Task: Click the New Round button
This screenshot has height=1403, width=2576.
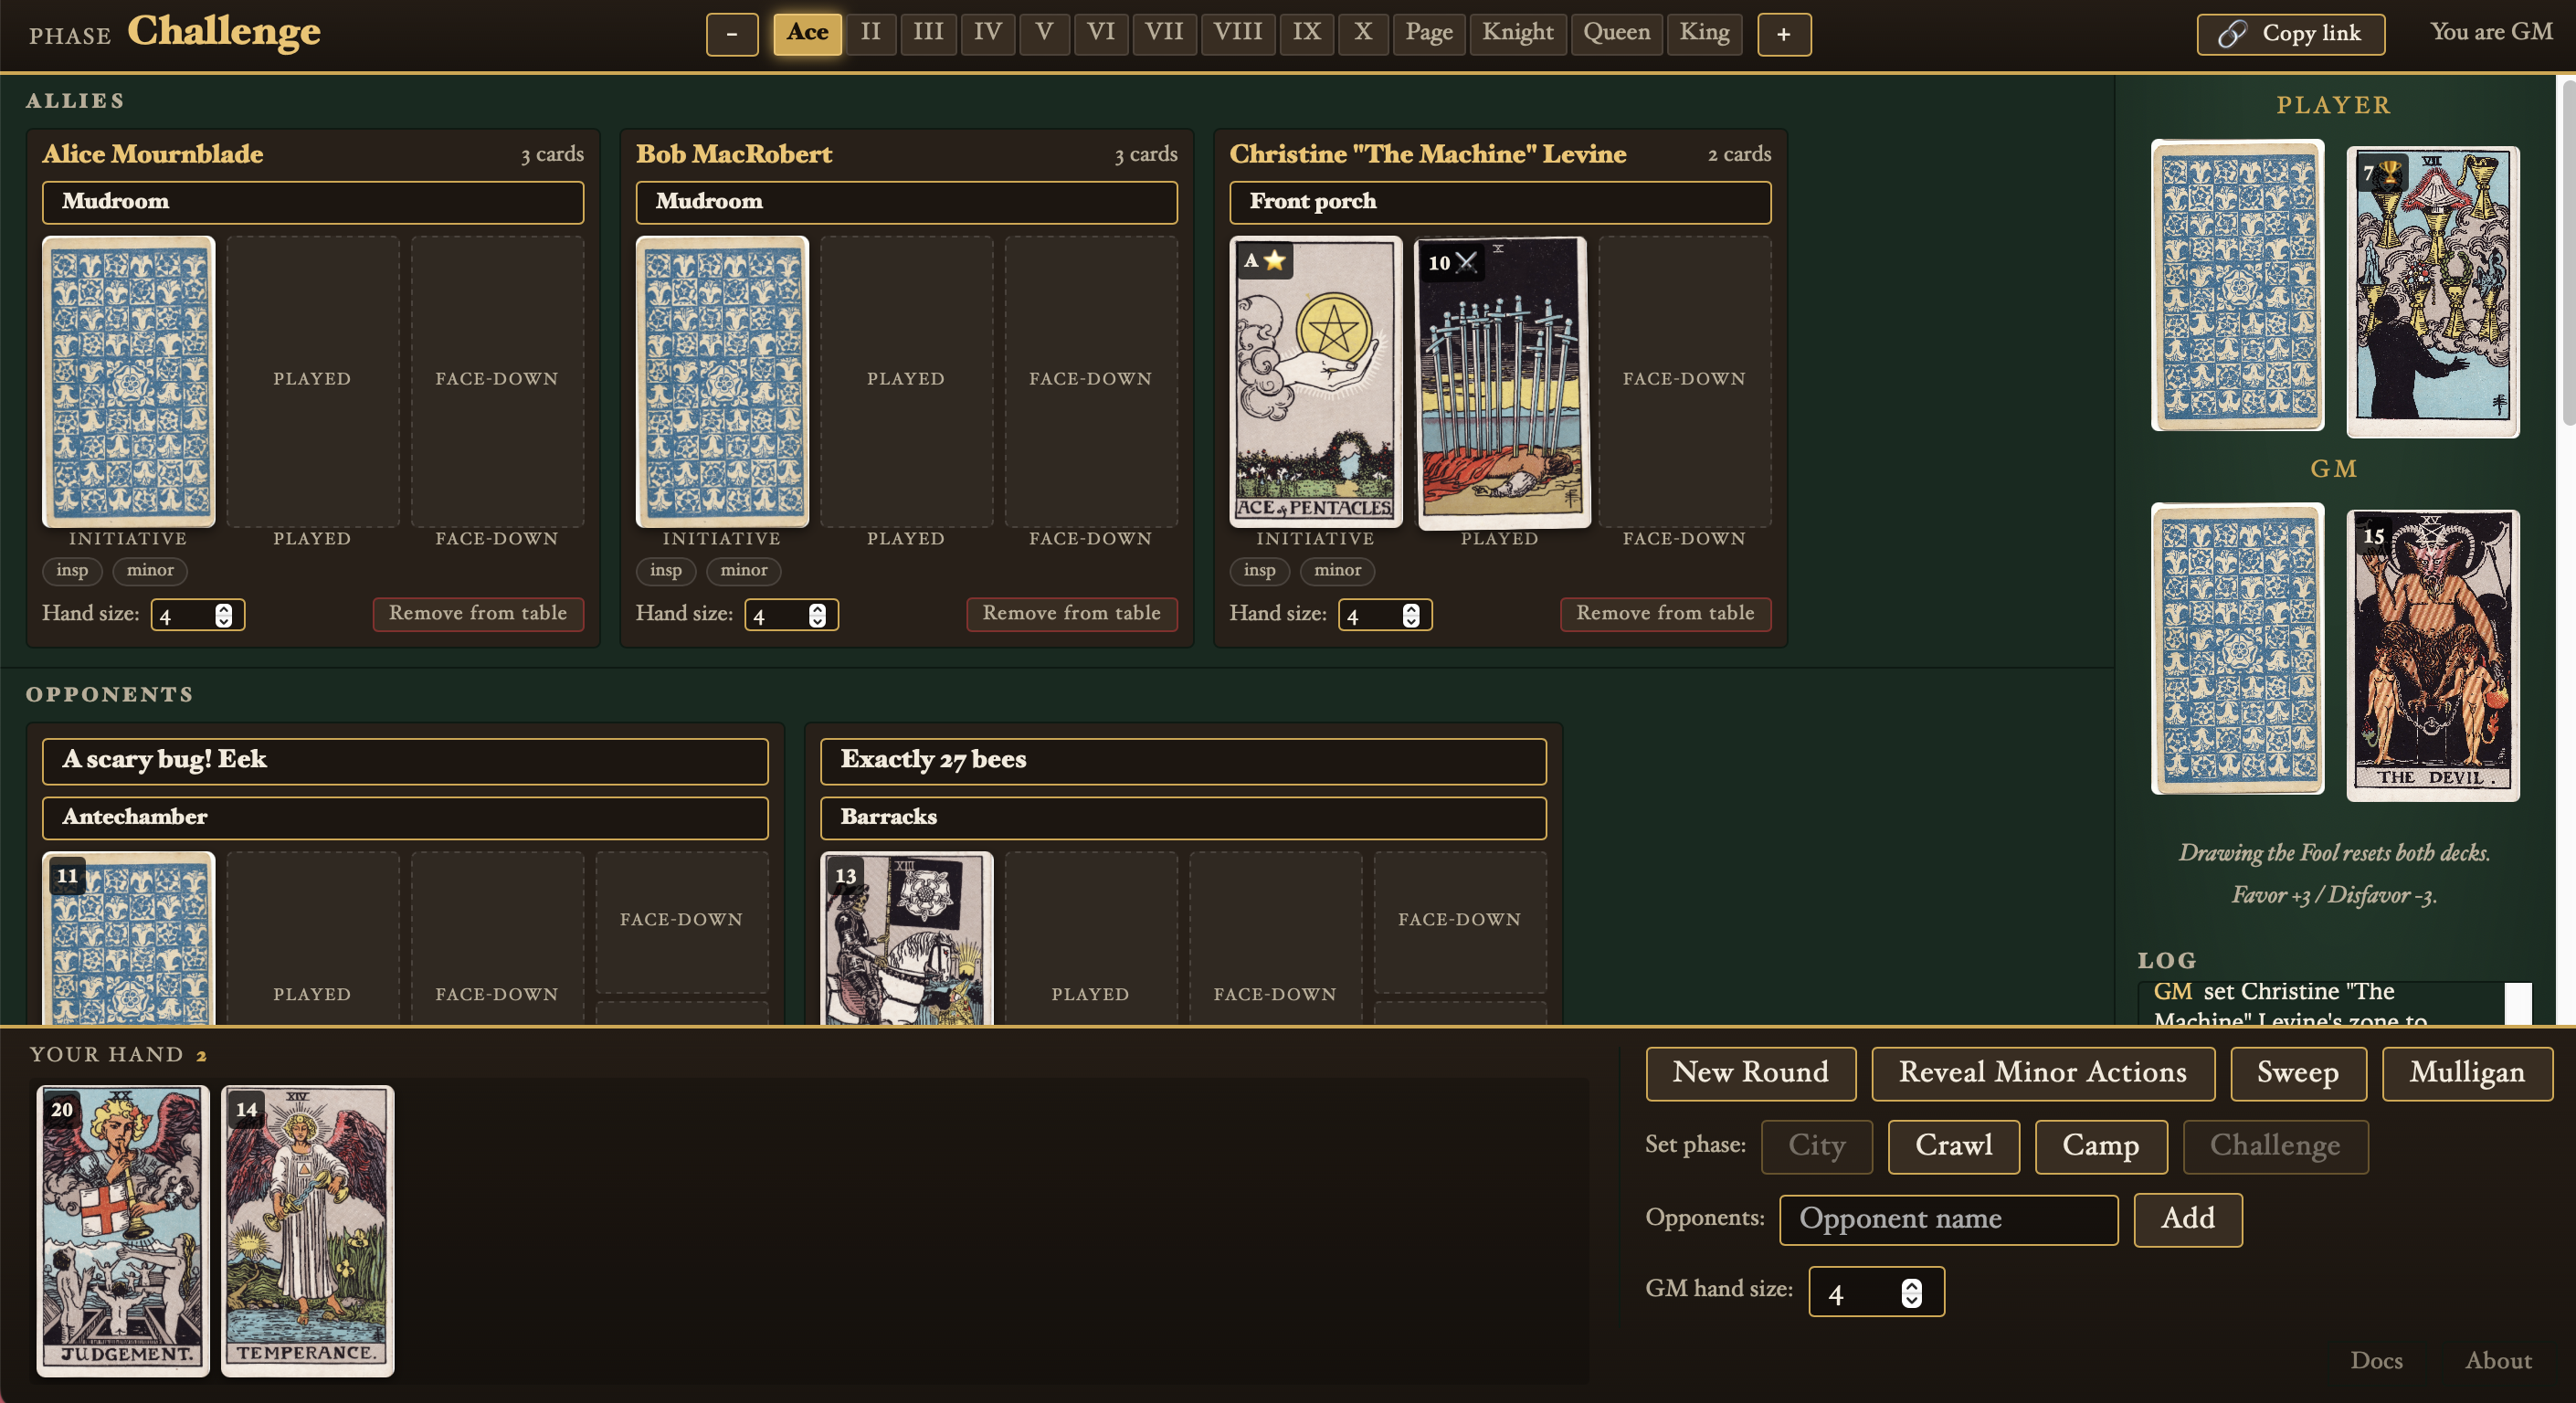Action: [1750, 1073]
